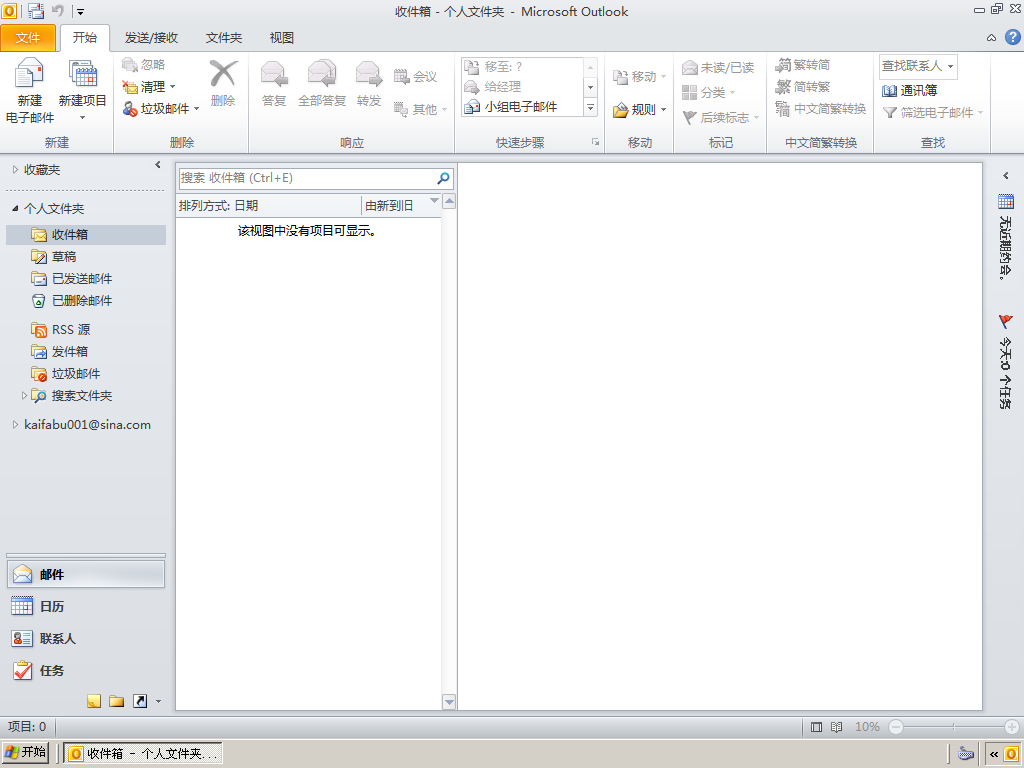Open the Windows 开始 start button

click(25, 752)
